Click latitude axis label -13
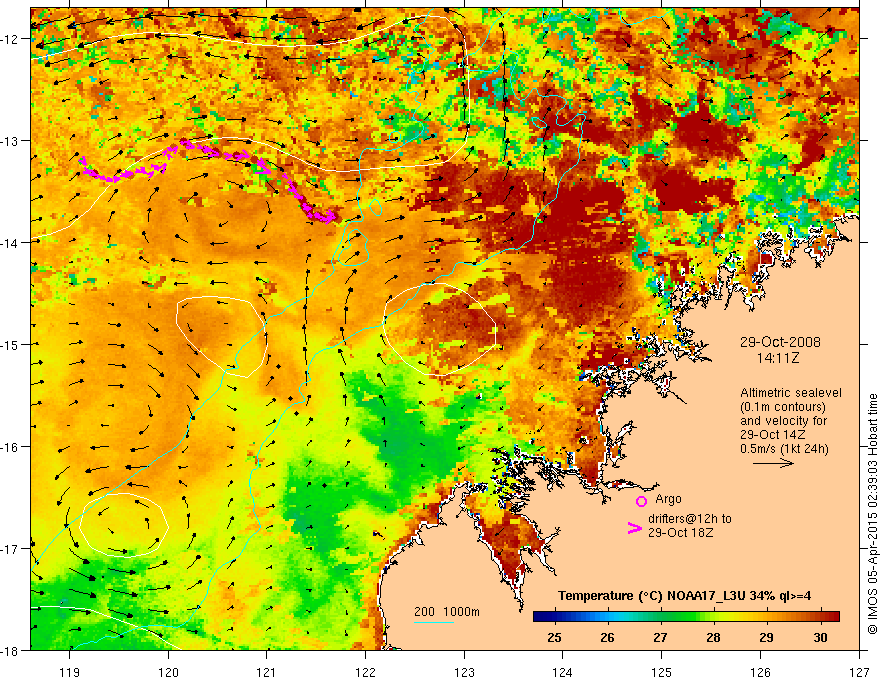The image size is (880, 680). 11,141
